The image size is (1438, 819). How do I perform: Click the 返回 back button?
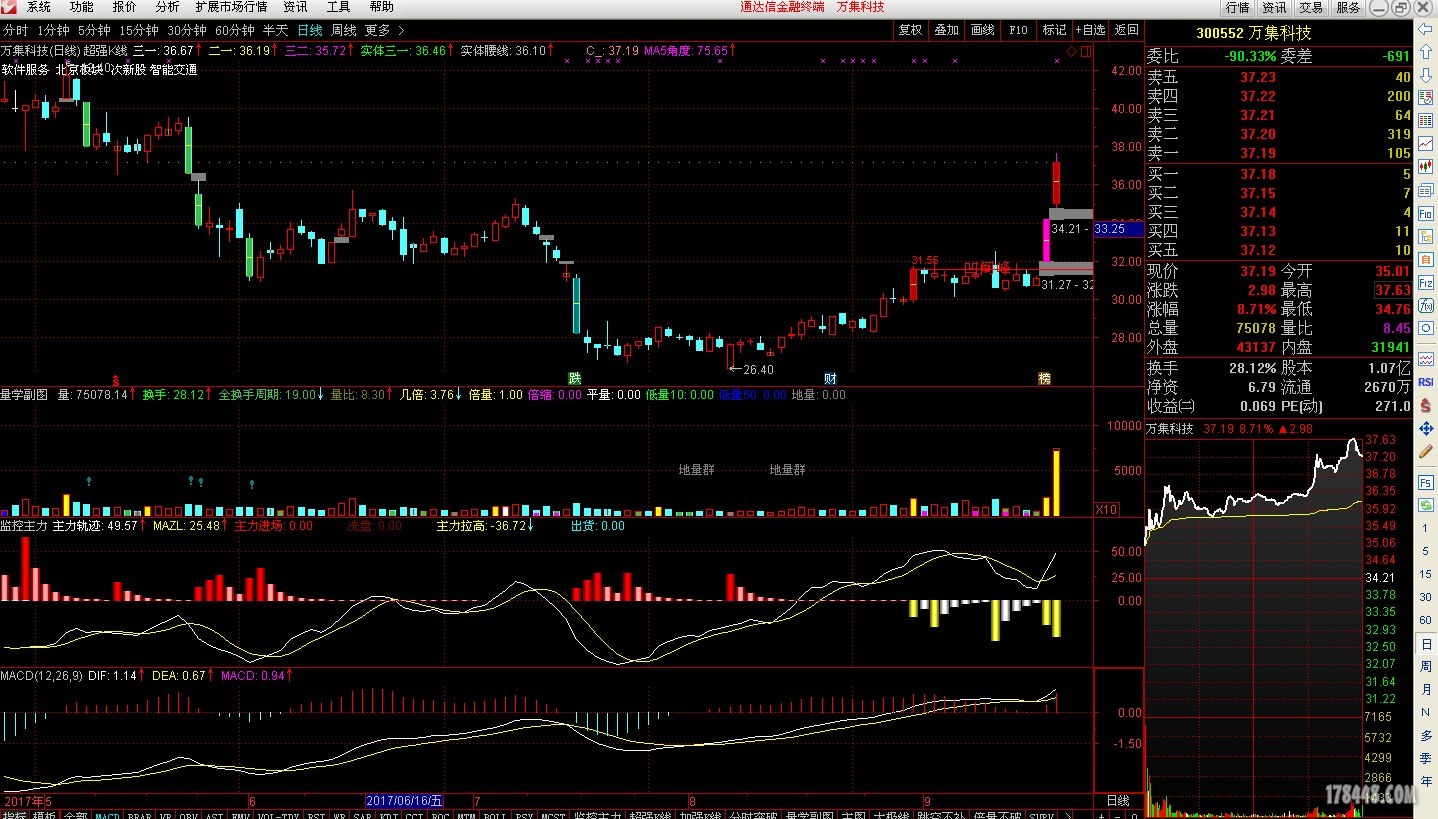pos(1127,30)
